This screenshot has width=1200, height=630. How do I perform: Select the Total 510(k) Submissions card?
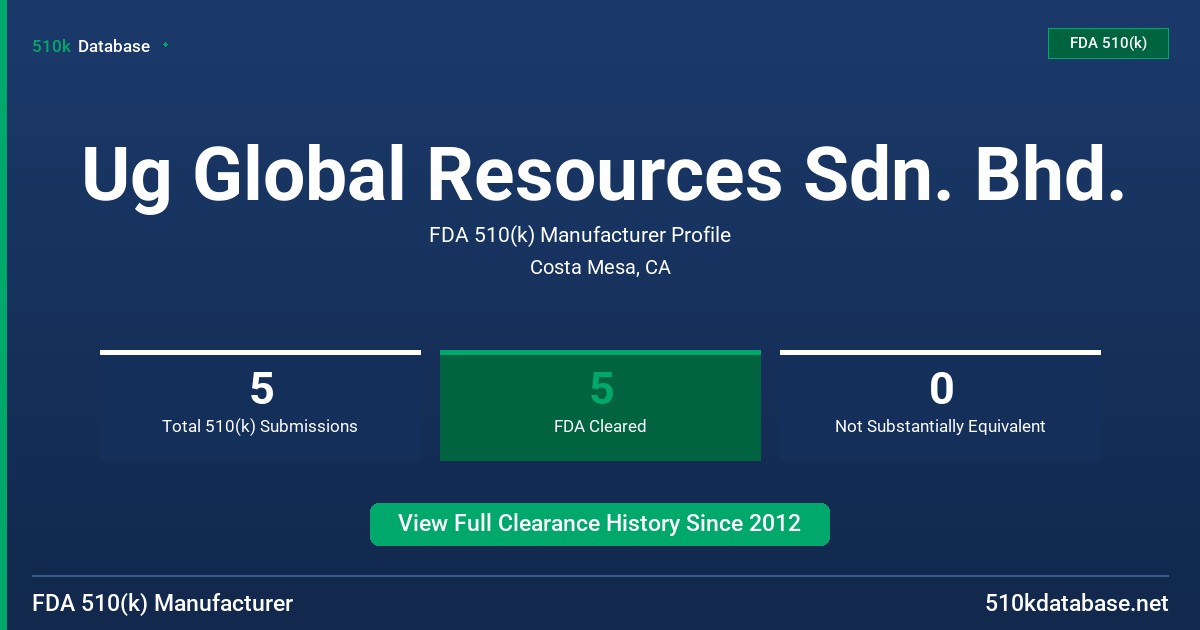pos(260,405)
